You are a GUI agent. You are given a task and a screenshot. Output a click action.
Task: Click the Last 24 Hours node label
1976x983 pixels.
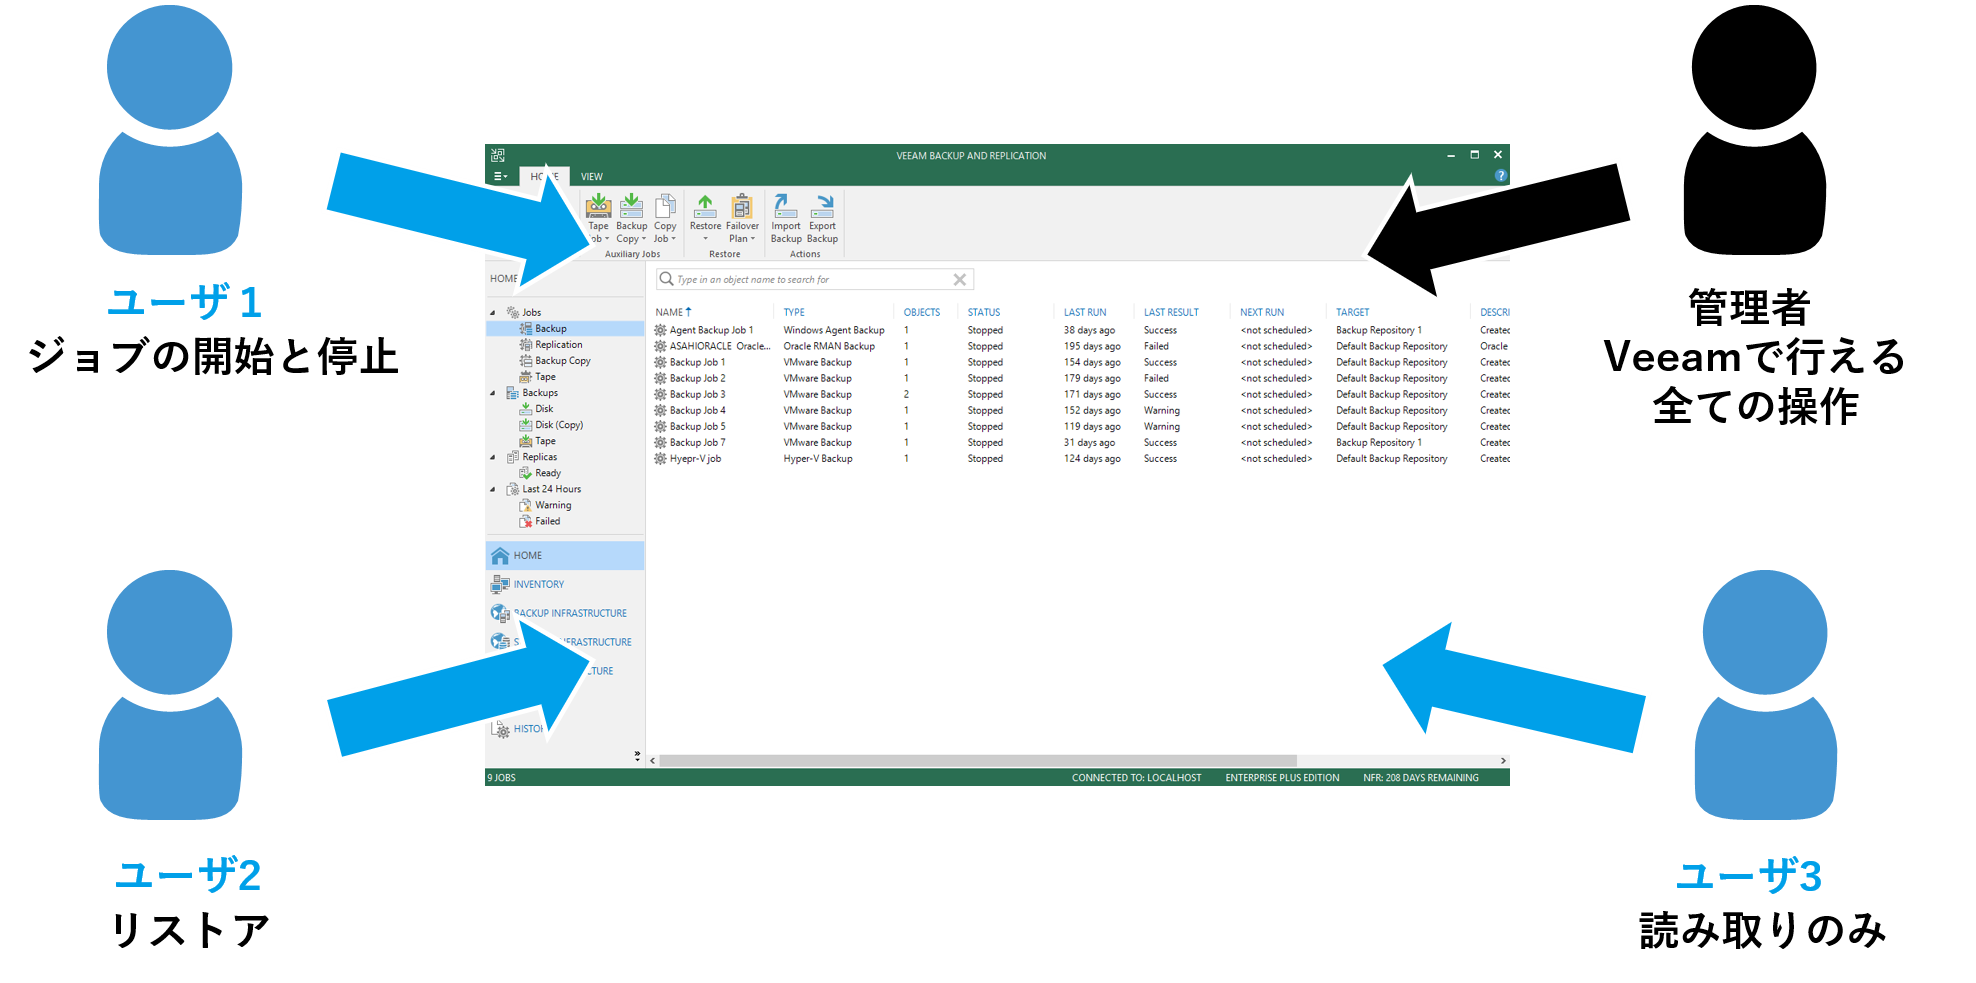pyautogui.click(x=551, y=489)
